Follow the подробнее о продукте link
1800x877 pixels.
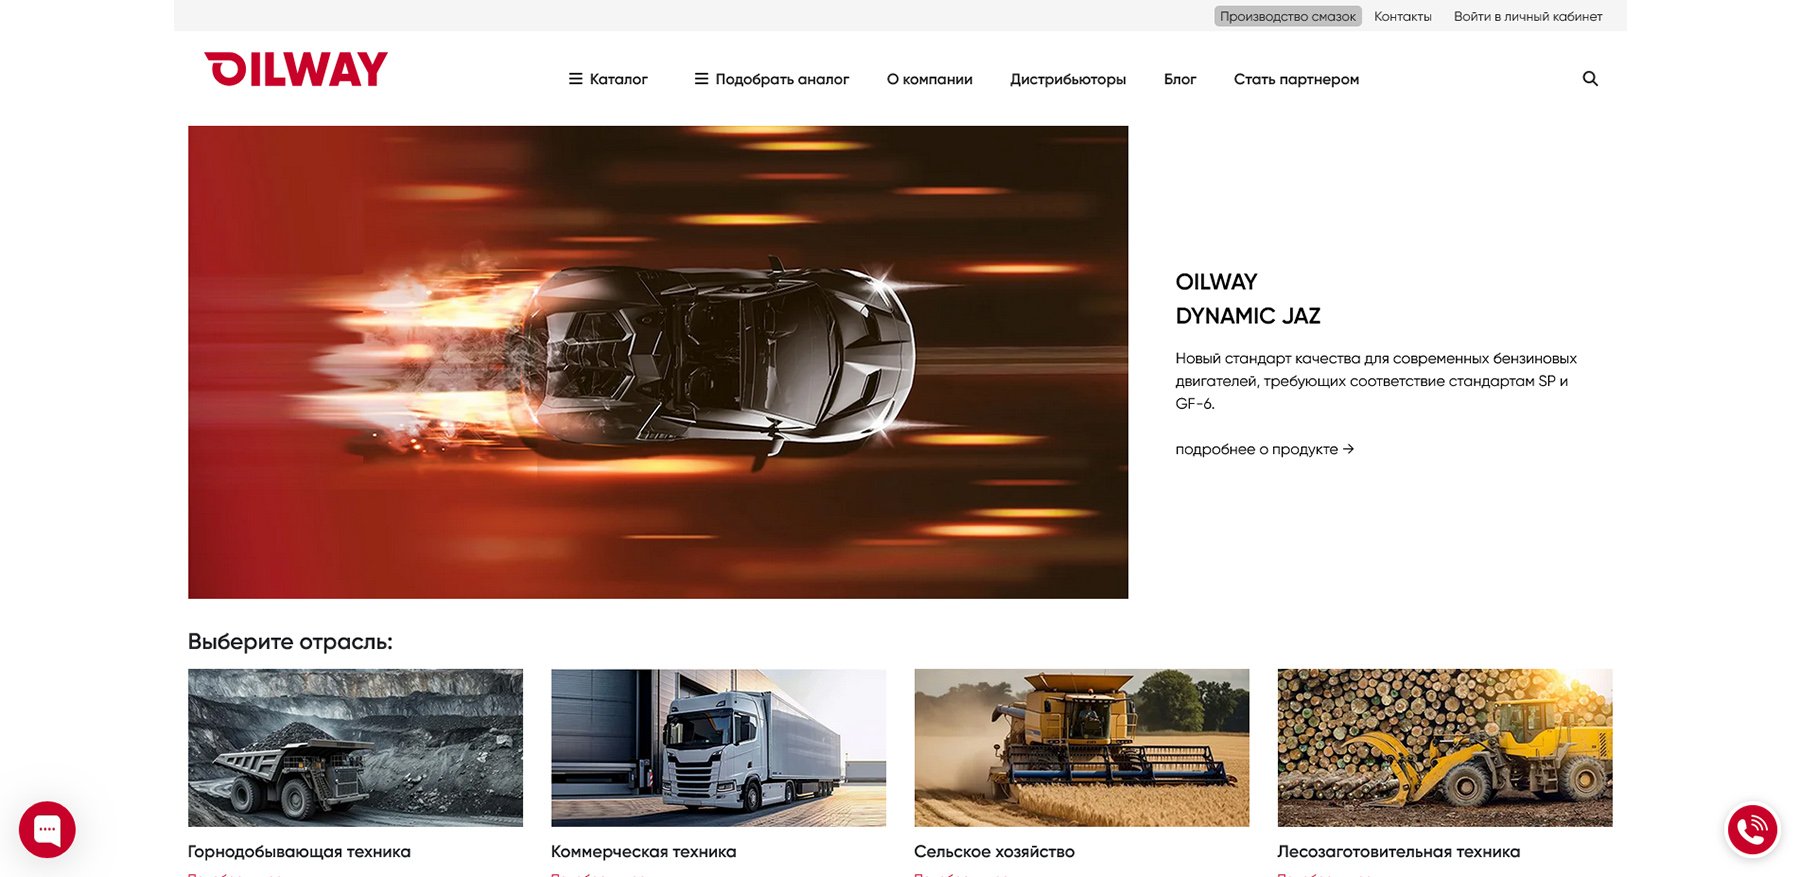[1264, 449]
